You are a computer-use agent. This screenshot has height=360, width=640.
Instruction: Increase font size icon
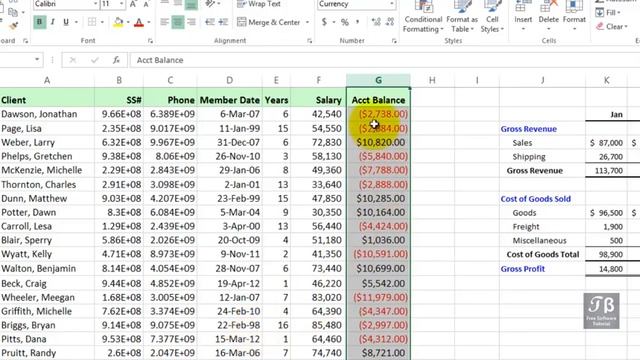point(133,4)
